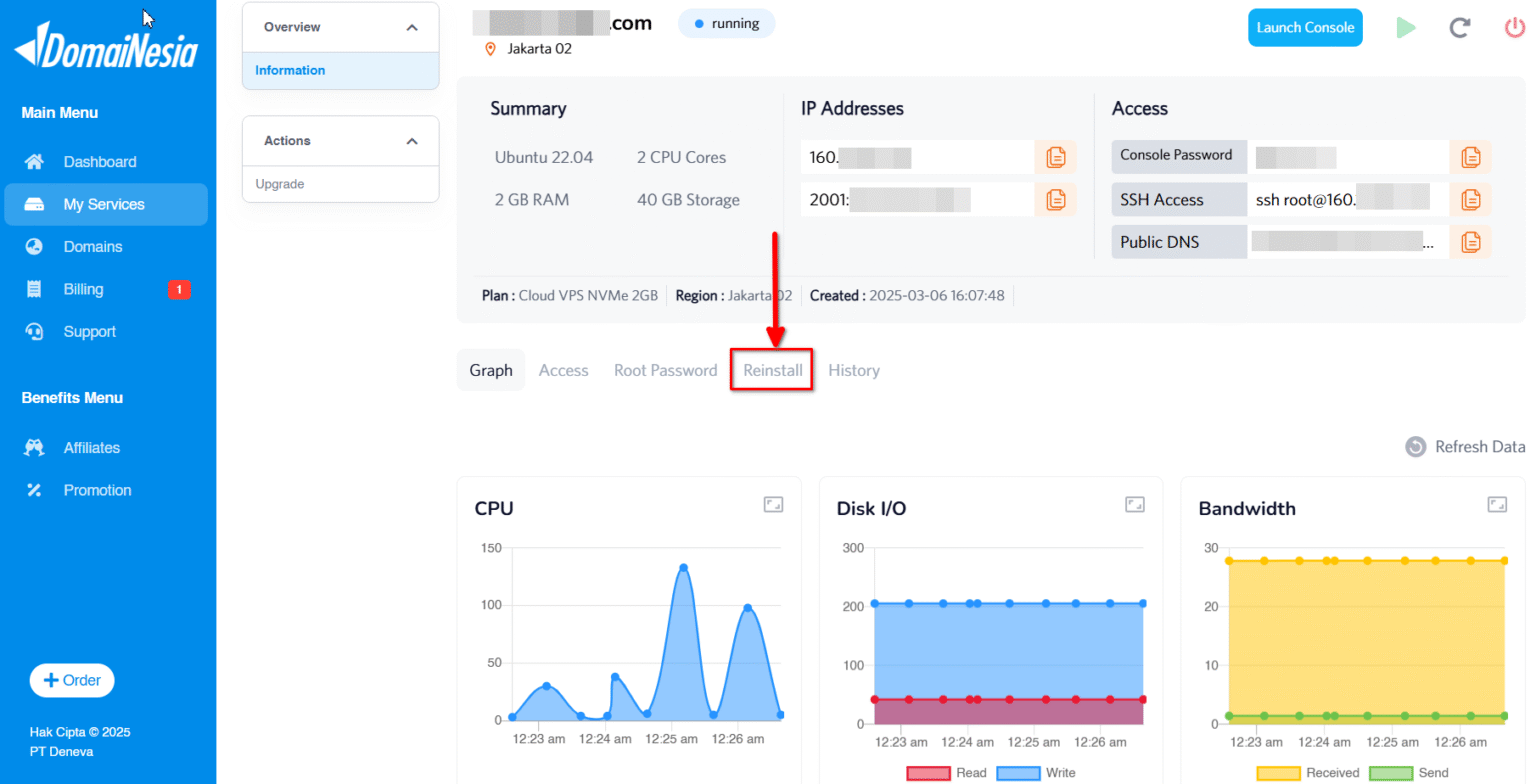
Task: Expand the CPU graph to fullscreen
Action: (x=772, y=505)
